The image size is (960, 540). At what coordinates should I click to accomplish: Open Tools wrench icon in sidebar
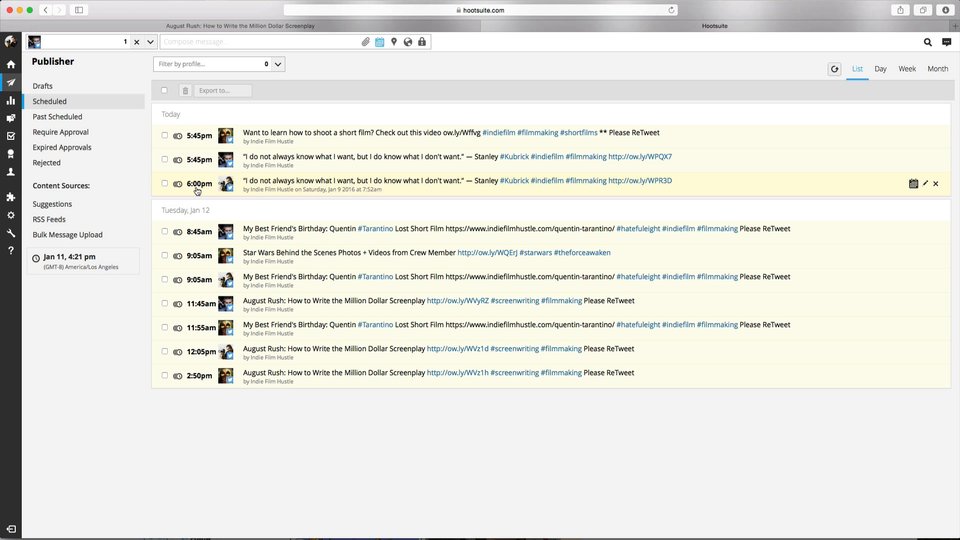[10, 233]
